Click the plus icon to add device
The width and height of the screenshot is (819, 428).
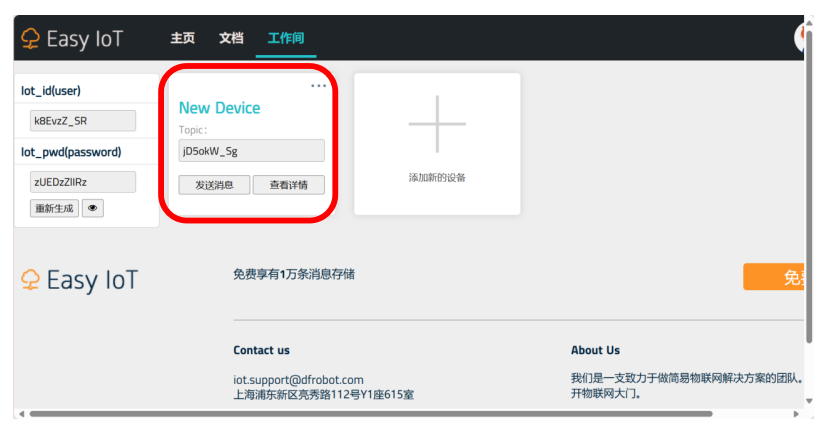(437, 124)
